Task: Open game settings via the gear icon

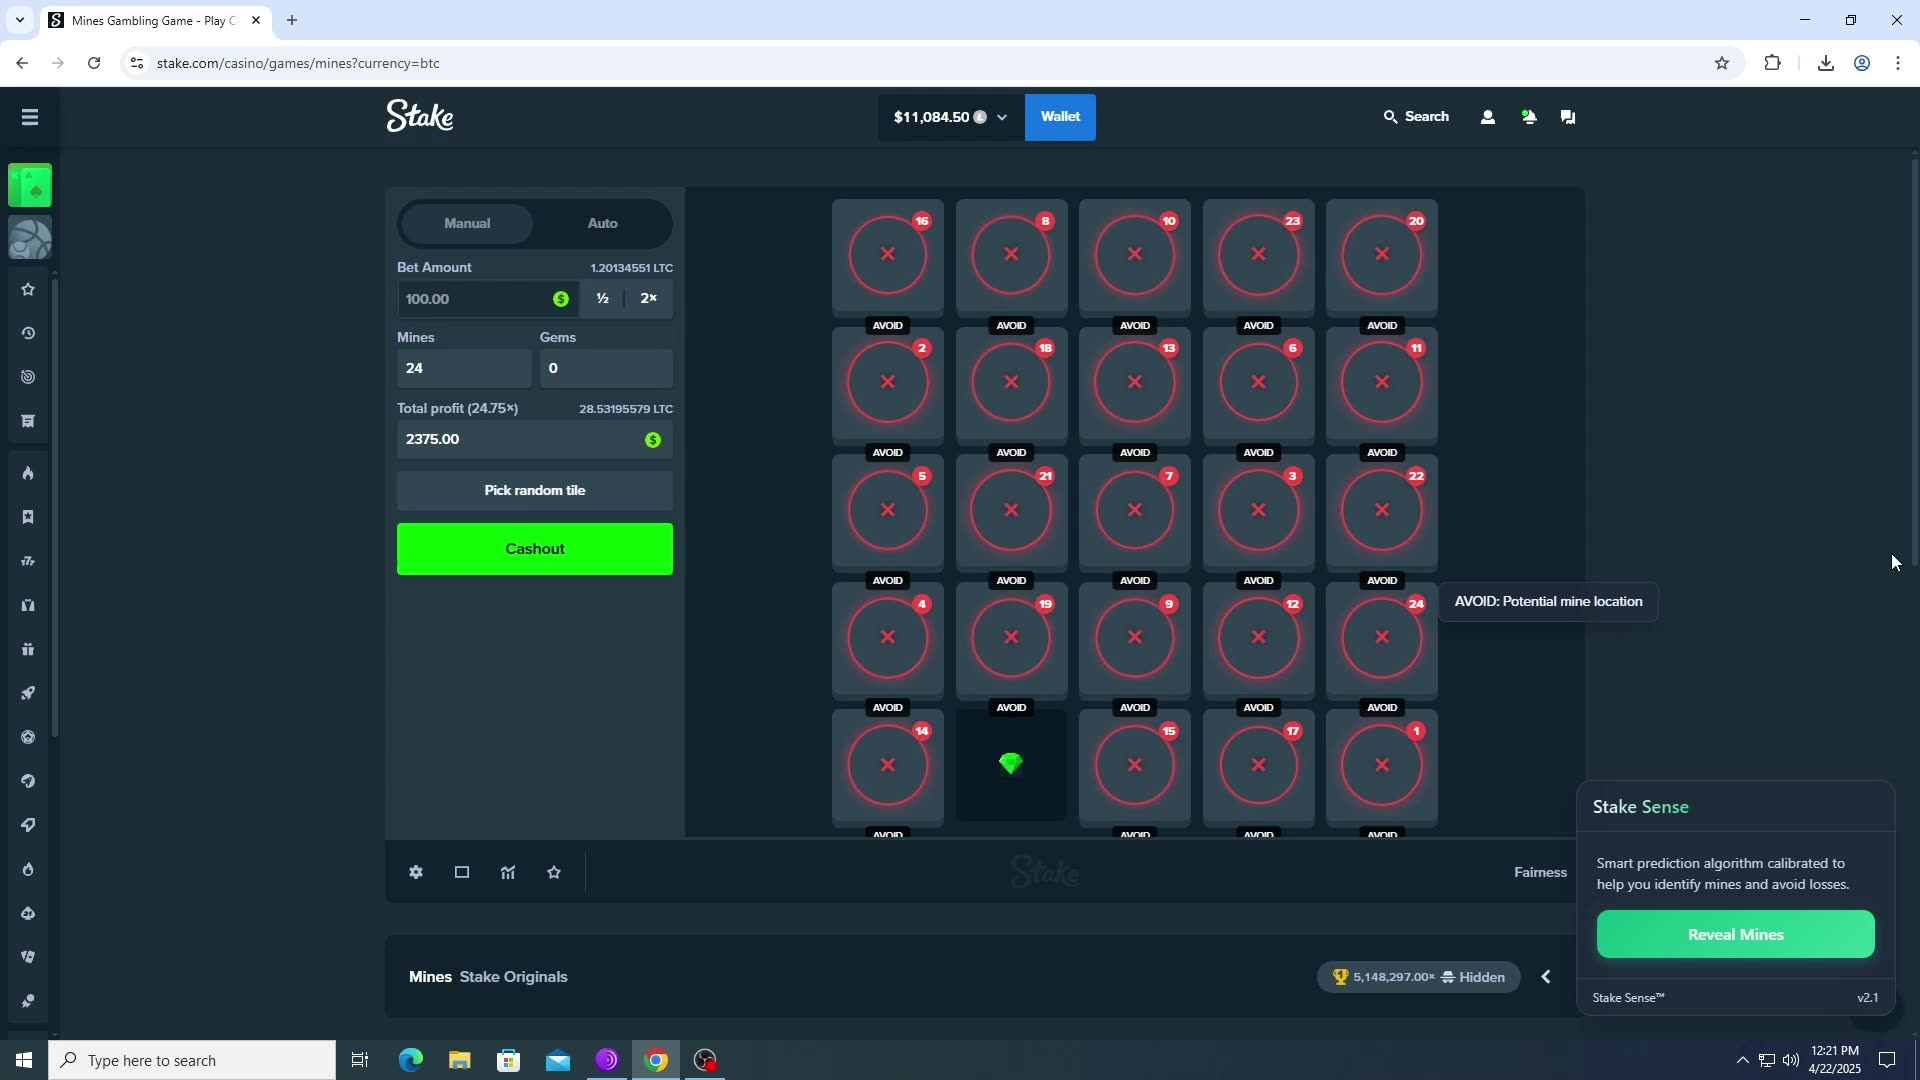Action: pos(416,872)
